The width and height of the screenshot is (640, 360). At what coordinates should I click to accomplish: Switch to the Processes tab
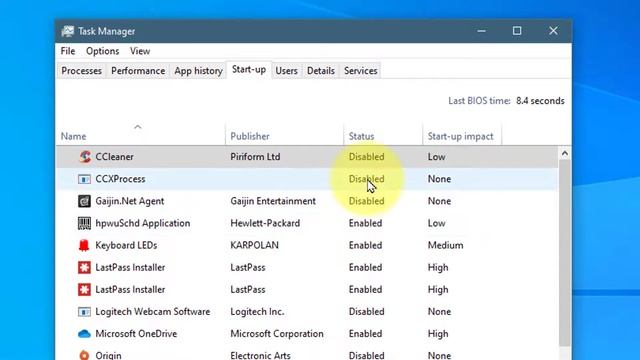[x=82, y=71]
